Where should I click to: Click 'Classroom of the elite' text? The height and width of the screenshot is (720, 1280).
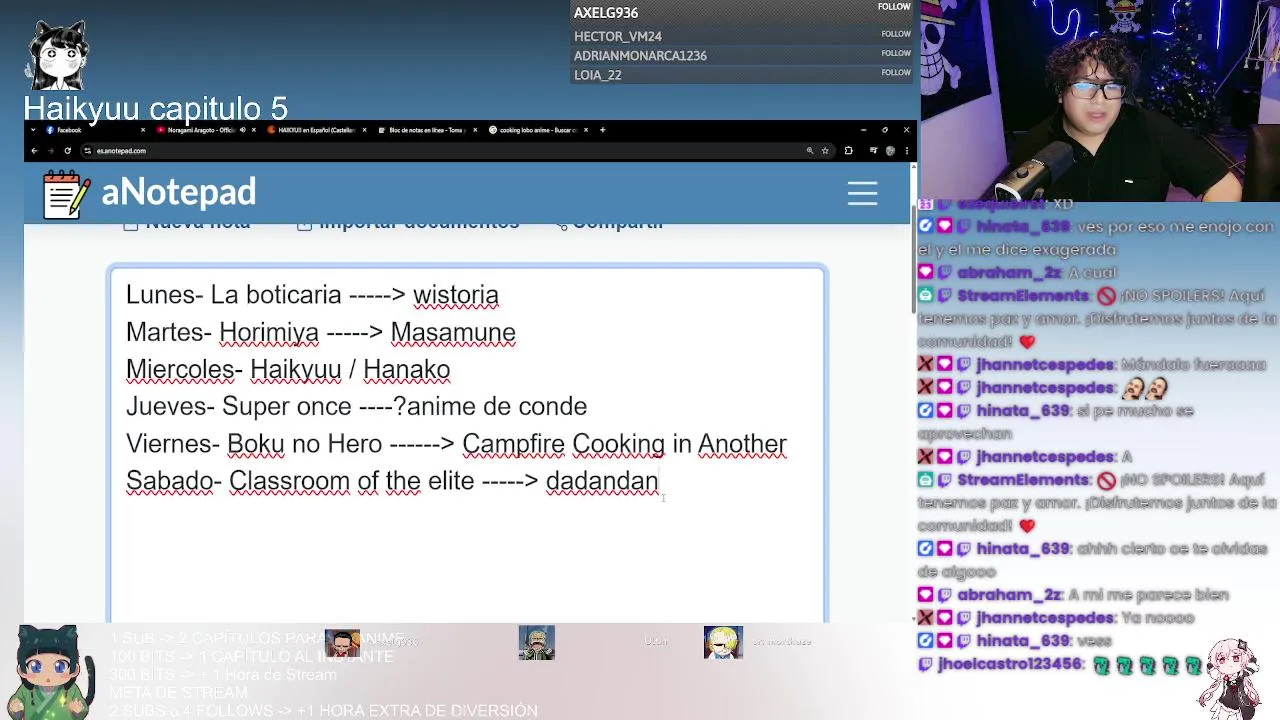coord(351,481)
